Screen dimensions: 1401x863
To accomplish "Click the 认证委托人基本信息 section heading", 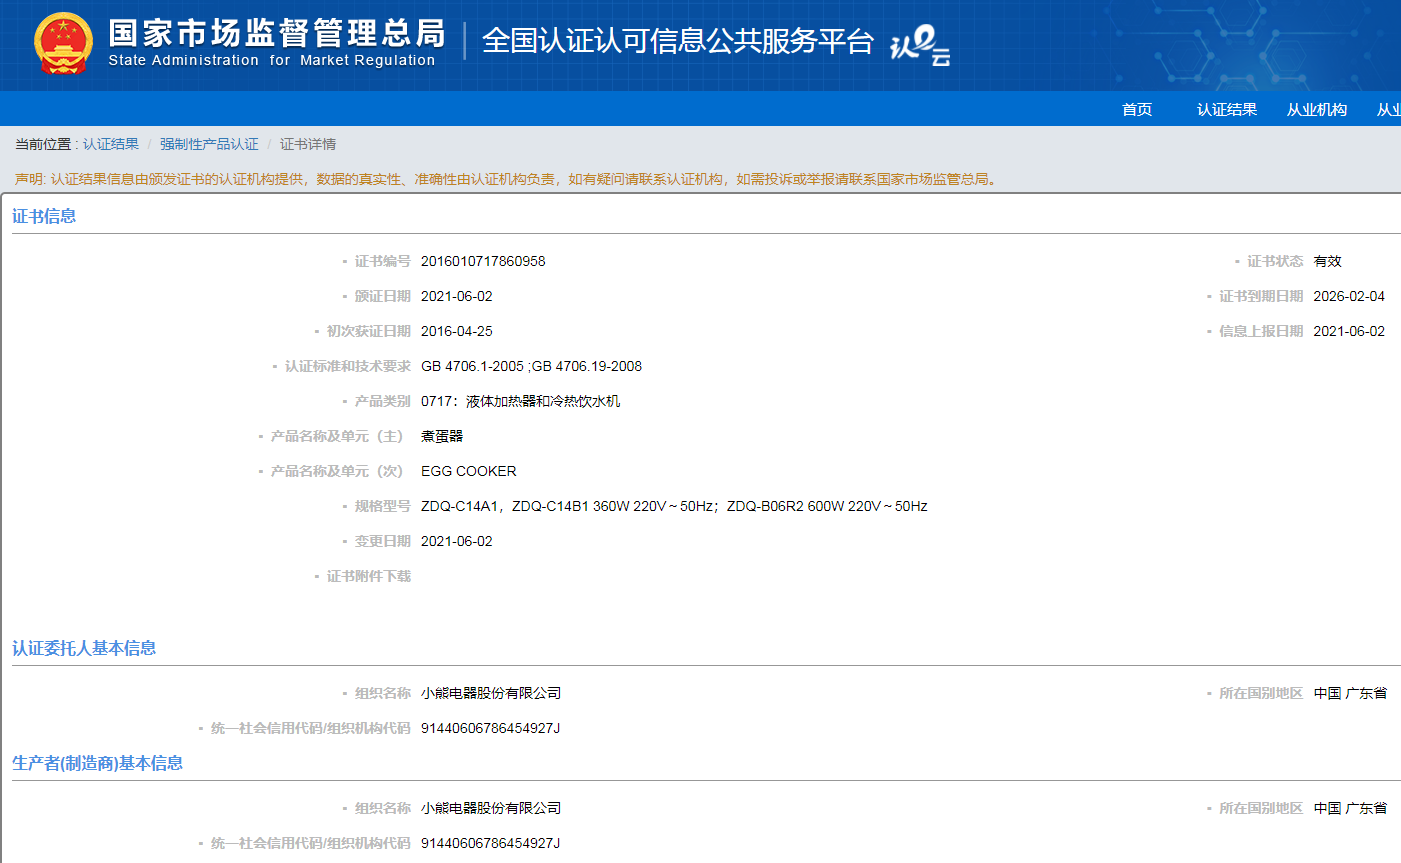I will coord(84,648).
